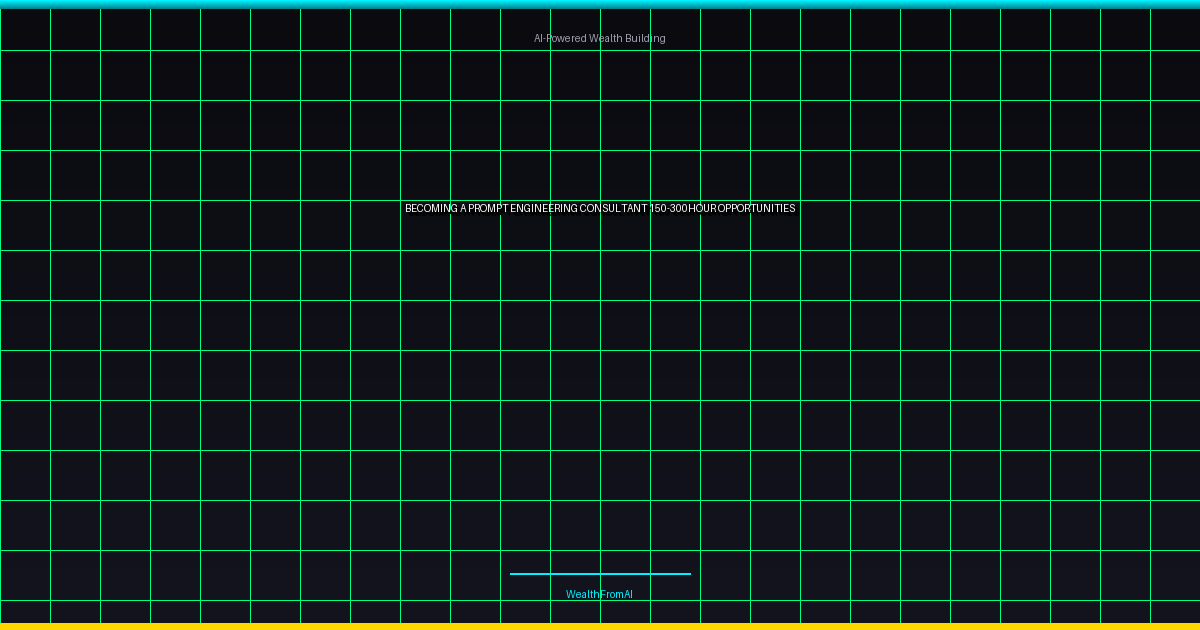Click the word BECOMING in the headline

click(431, 209)
